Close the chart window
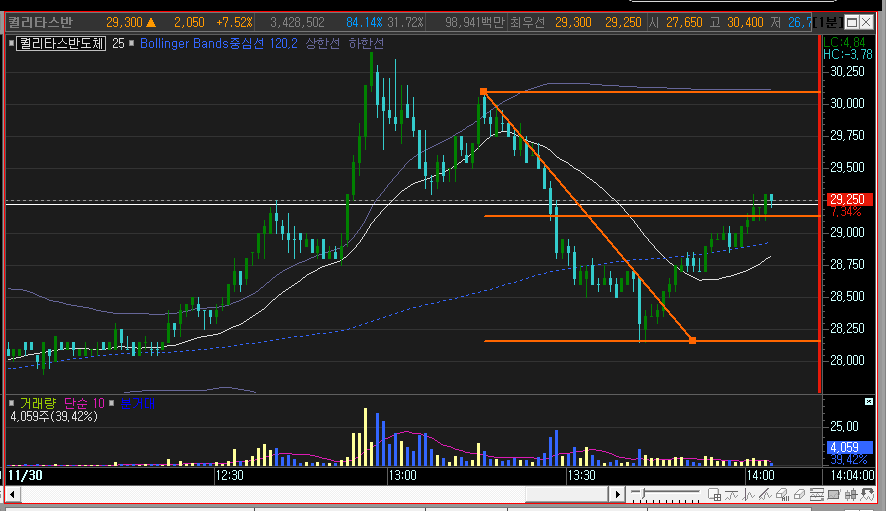 [866, 23]
